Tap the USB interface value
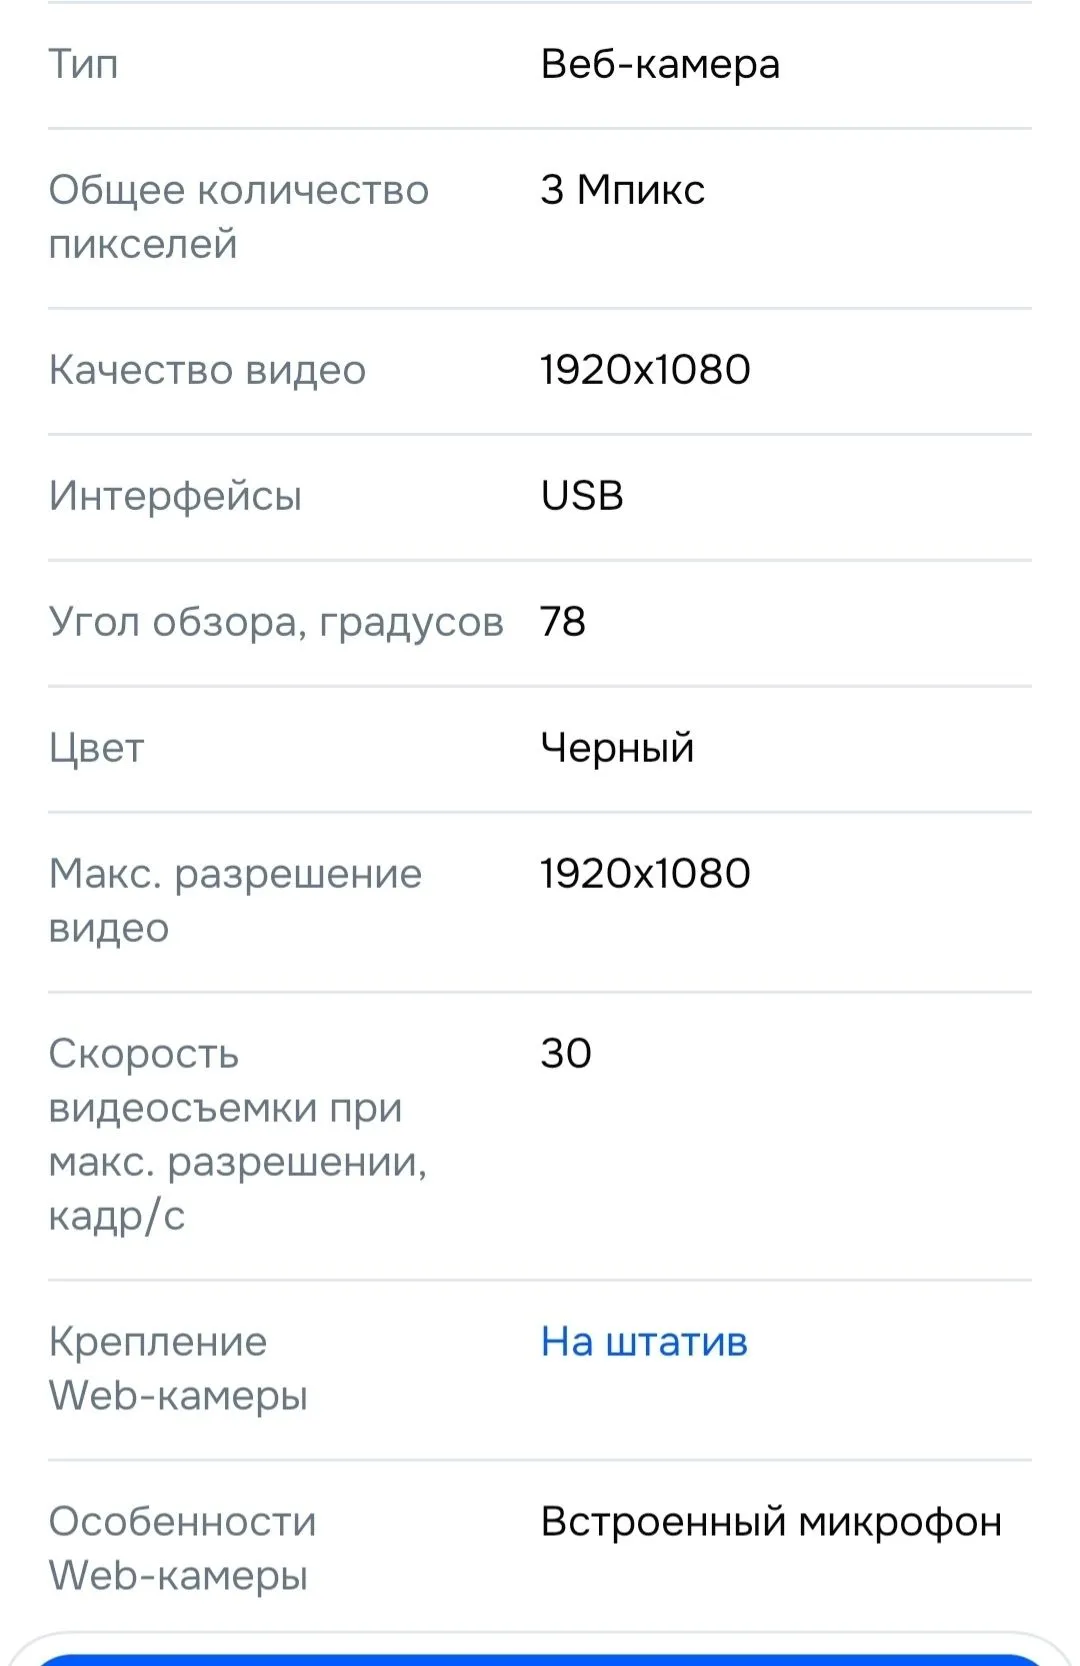This screenshot has width=1080, height=1666. coord(582,496)
